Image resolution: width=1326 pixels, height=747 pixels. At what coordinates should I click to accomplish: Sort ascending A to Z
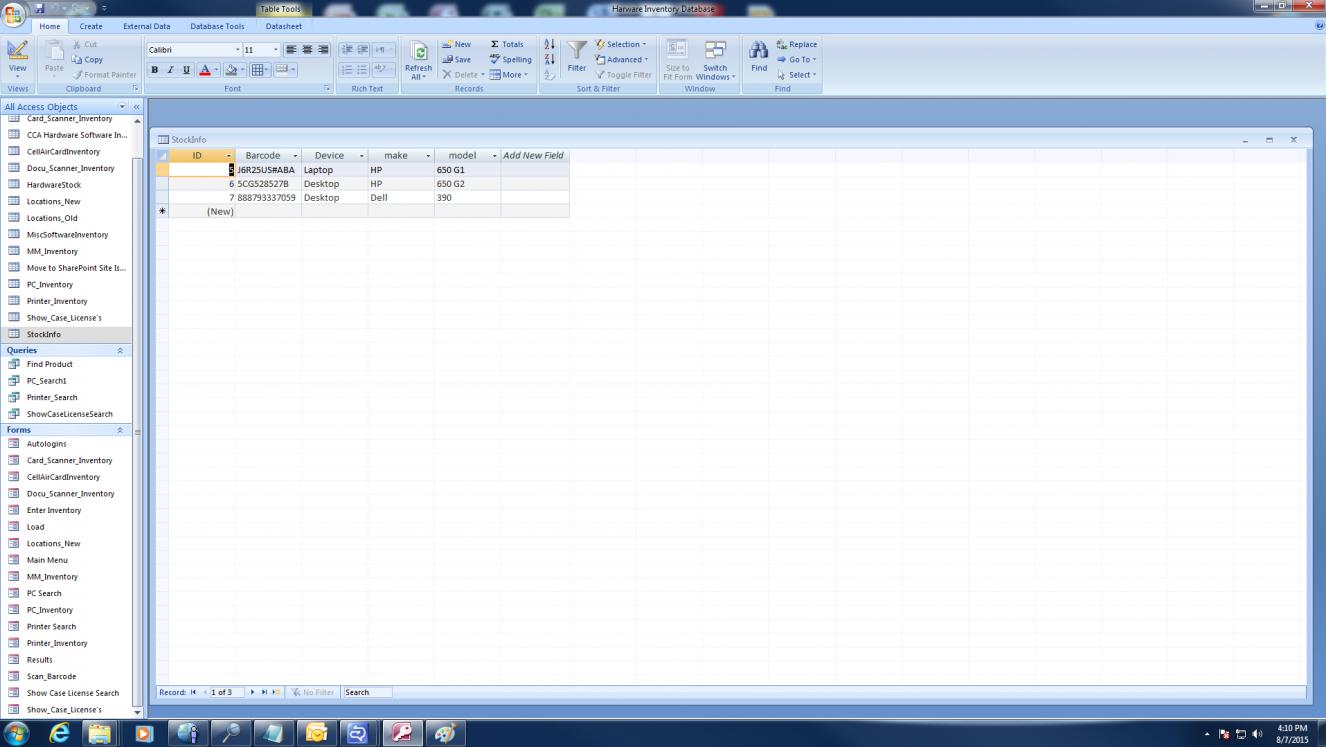(549, 45)
